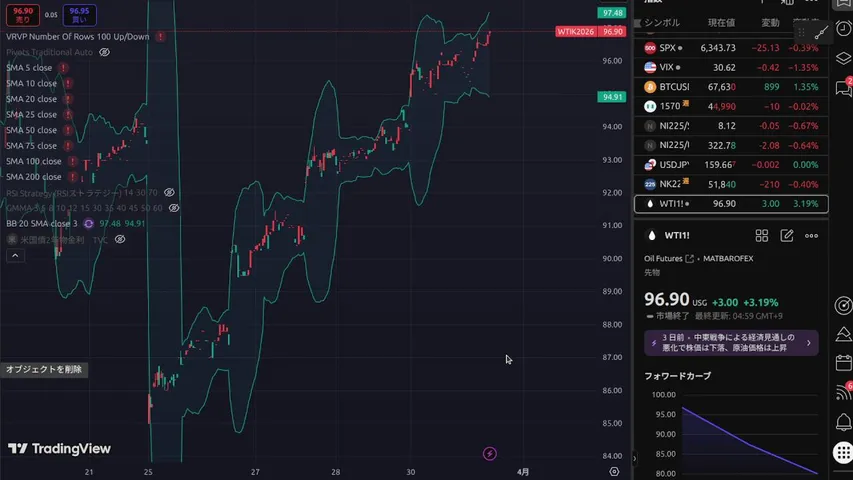Select the VIX watchlist row
Image resolution: width=853 pixels, height=480 pixels.
click(x=731, y=67)
